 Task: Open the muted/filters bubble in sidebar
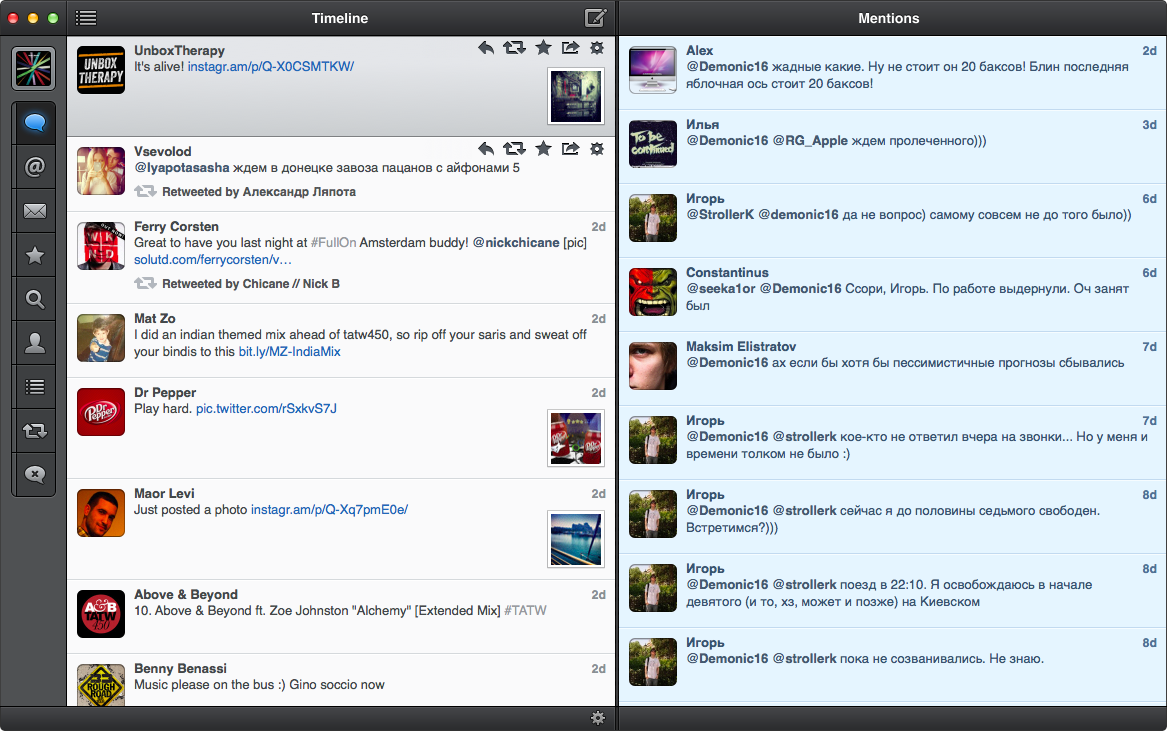(35, 475)
